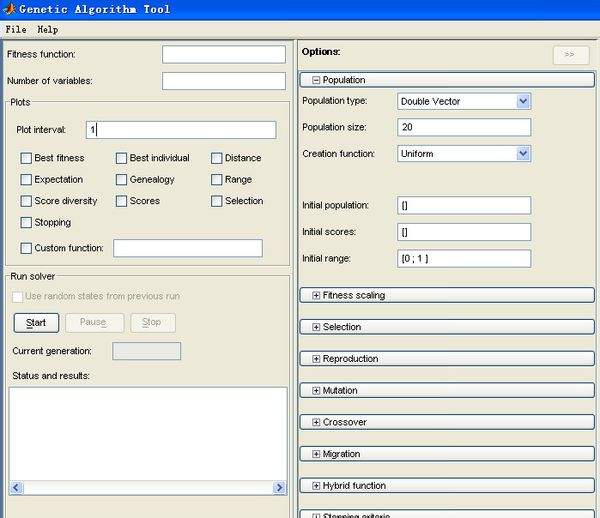Click the Fitness function input field
This screenshot has height=518, width=600.
pos(224,54)
